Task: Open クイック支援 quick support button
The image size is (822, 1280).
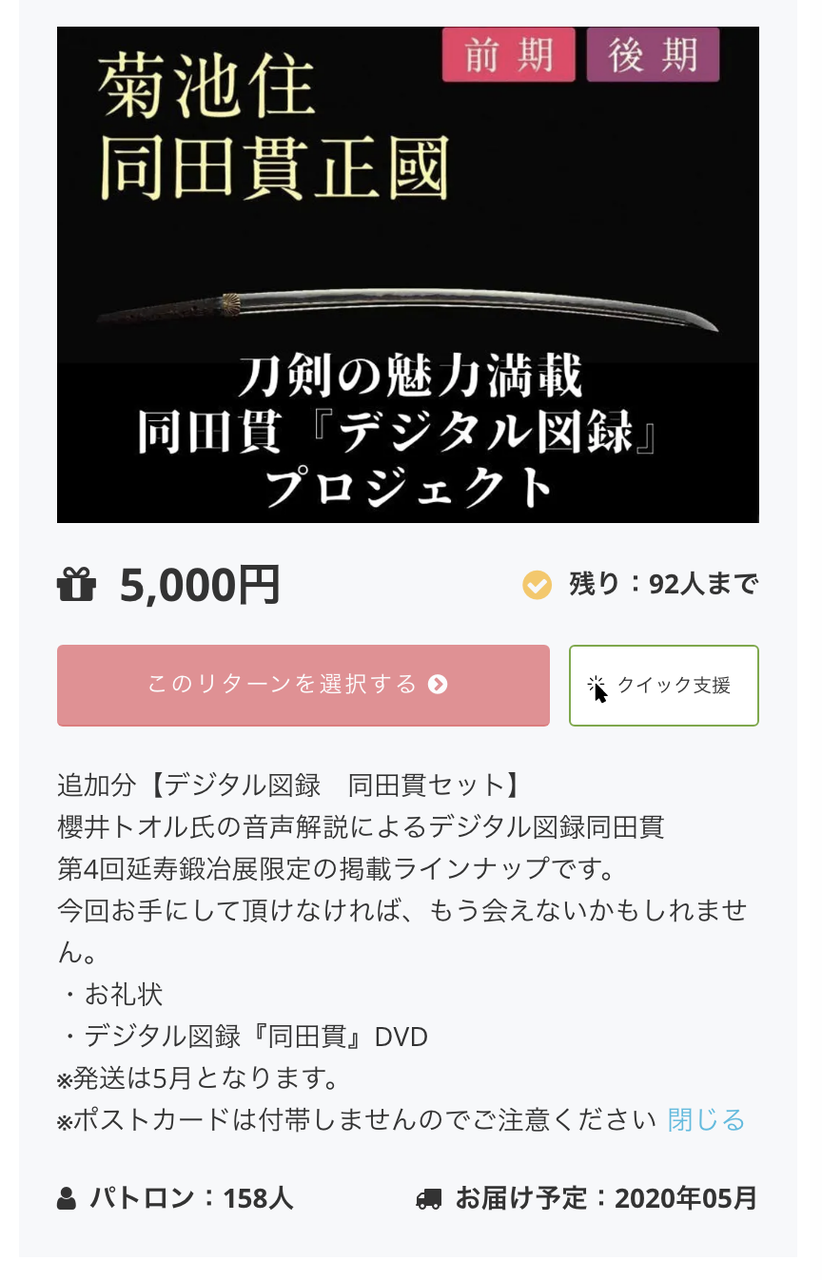Action: [x=664, y=685]
